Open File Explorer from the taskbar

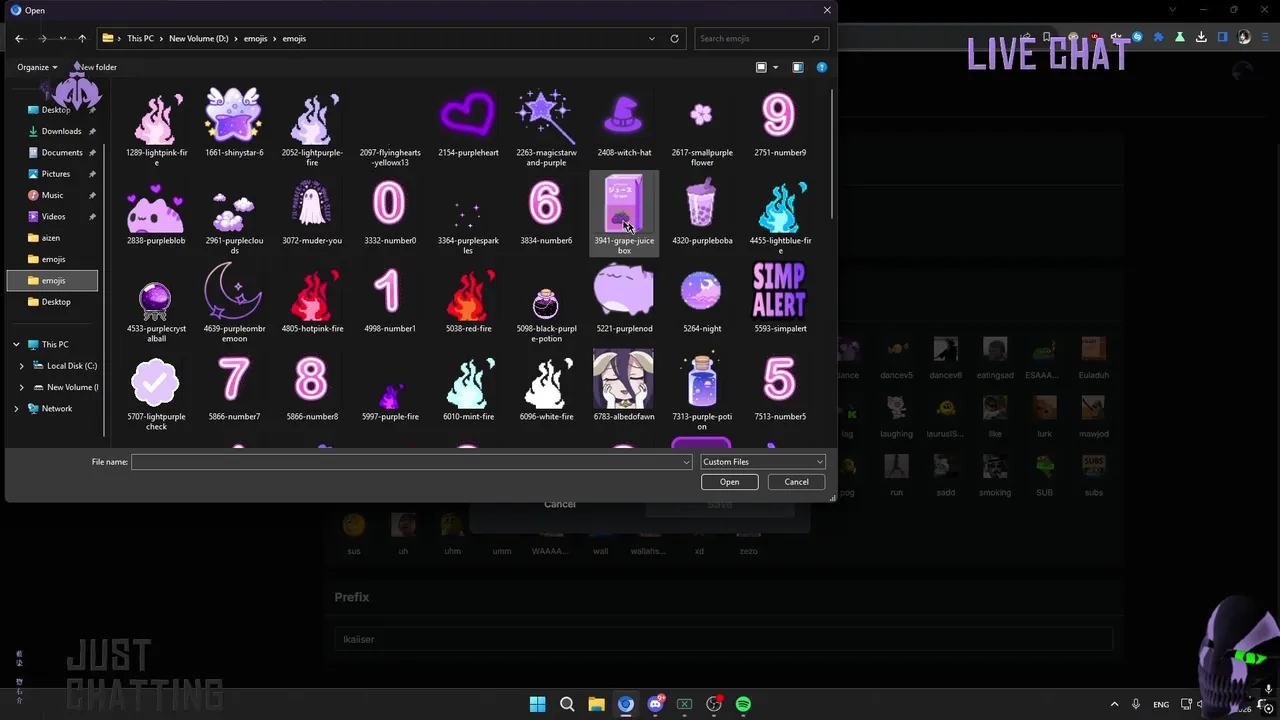[596, 704]
